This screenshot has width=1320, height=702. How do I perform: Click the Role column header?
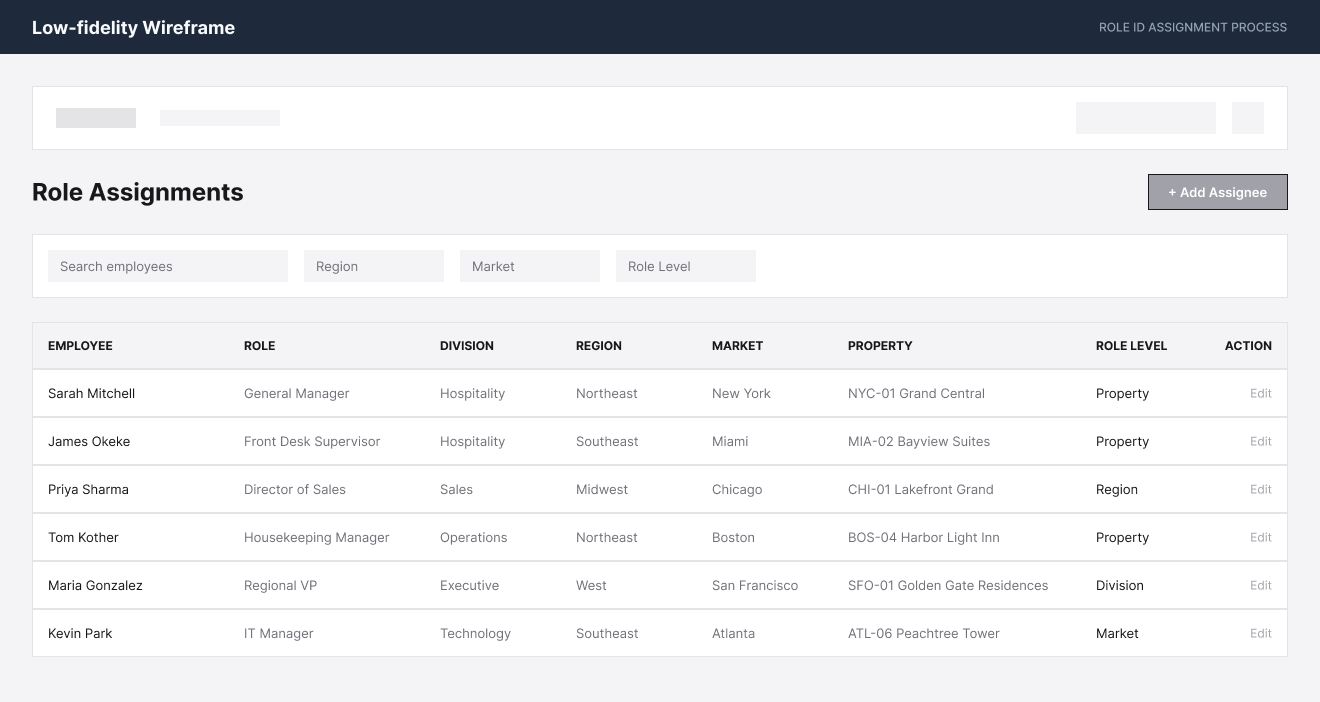coord(259,346)
